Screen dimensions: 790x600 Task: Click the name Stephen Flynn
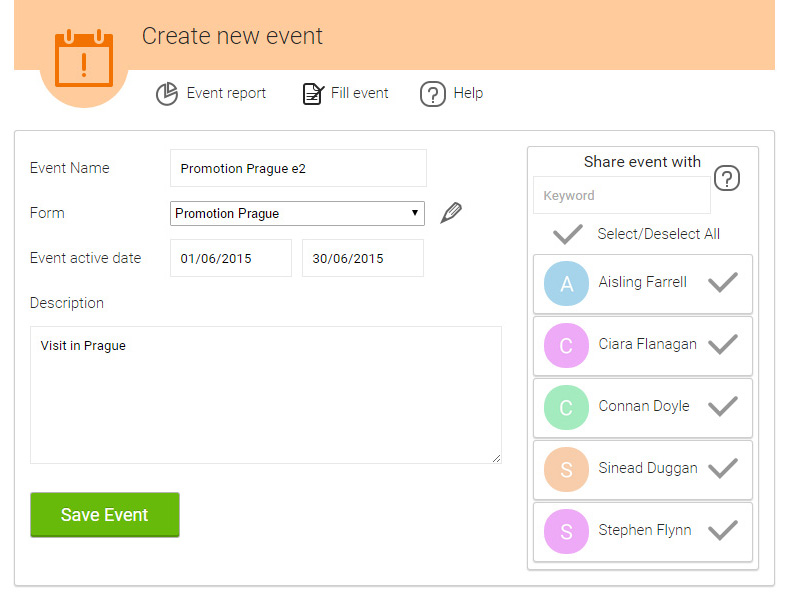tap(645, 530)
